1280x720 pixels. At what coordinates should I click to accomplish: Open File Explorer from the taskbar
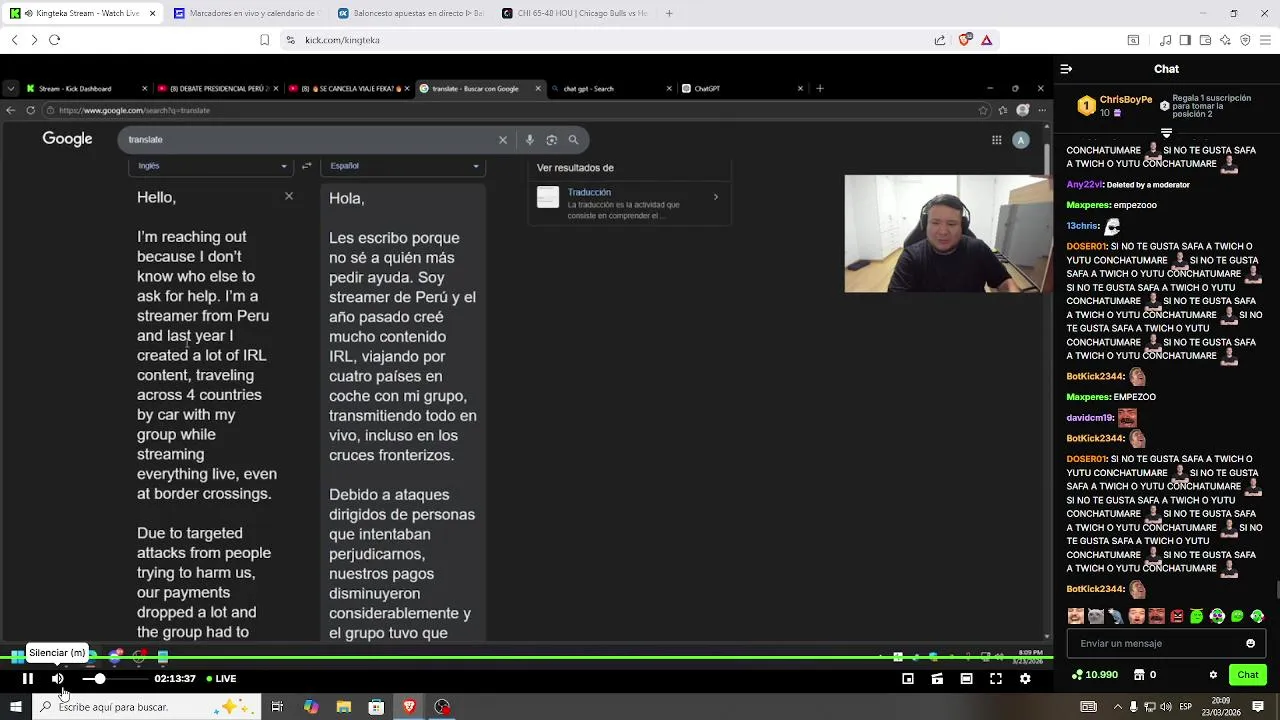[344, 707]
